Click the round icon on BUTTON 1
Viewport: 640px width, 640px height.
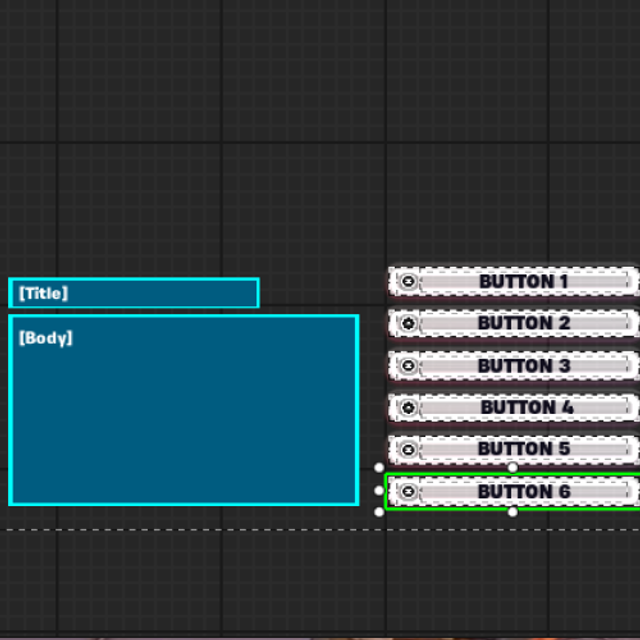[x=408, y=281]
